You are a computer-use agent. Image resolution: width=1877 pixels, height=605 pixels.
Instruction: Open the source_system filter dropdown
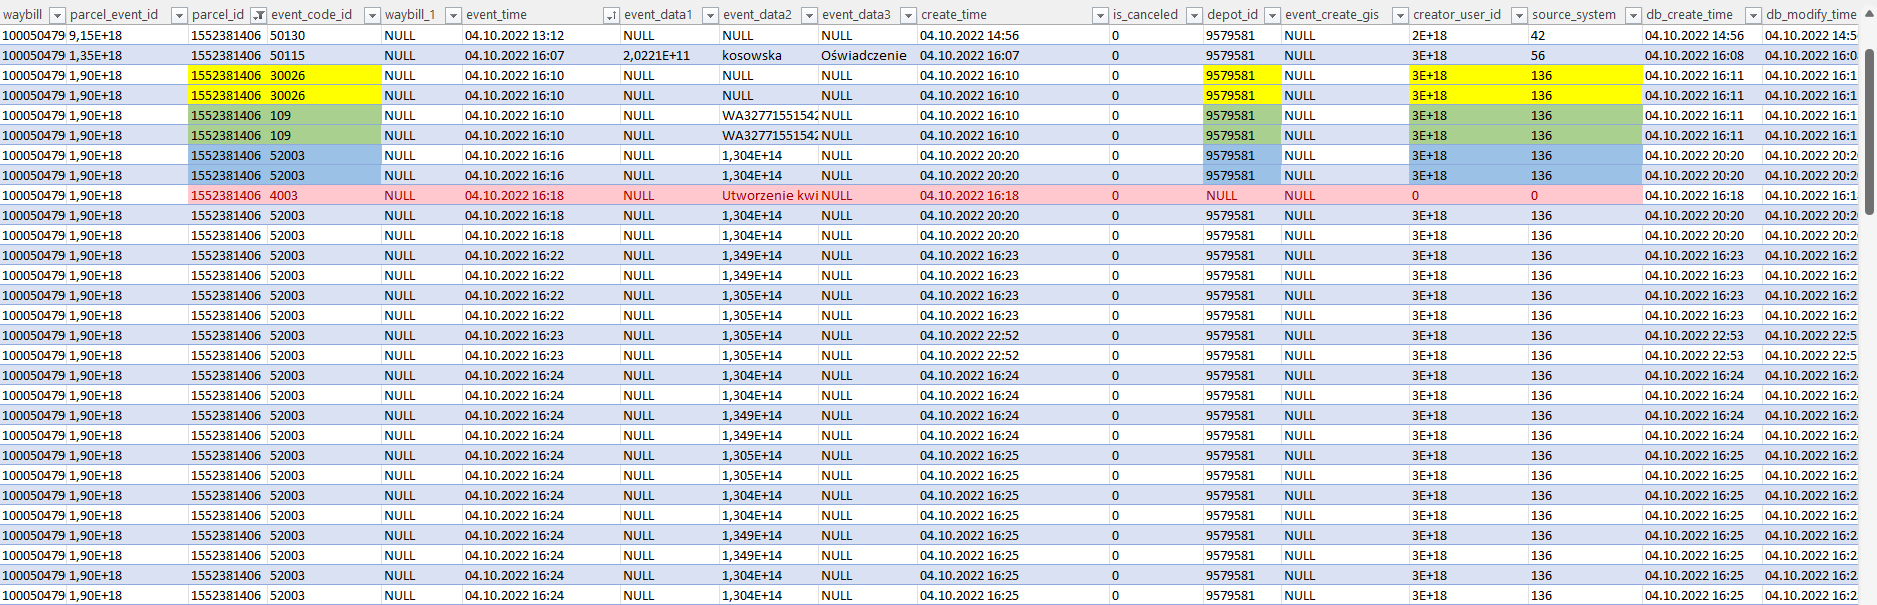coord(1633,15)
